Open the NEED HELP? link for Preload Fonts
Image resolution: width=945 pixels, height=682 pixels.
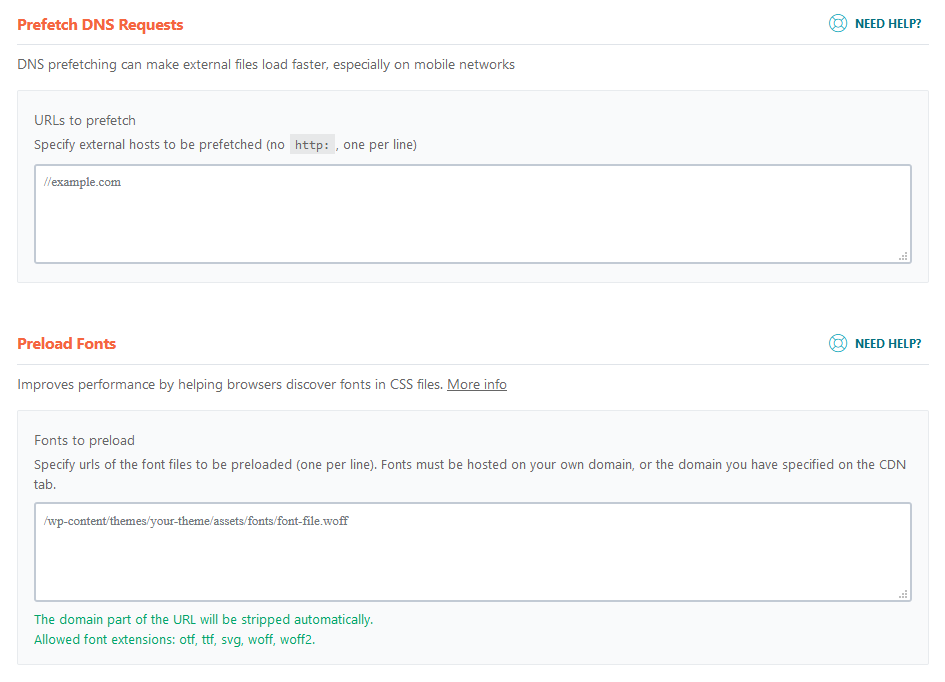886,343
